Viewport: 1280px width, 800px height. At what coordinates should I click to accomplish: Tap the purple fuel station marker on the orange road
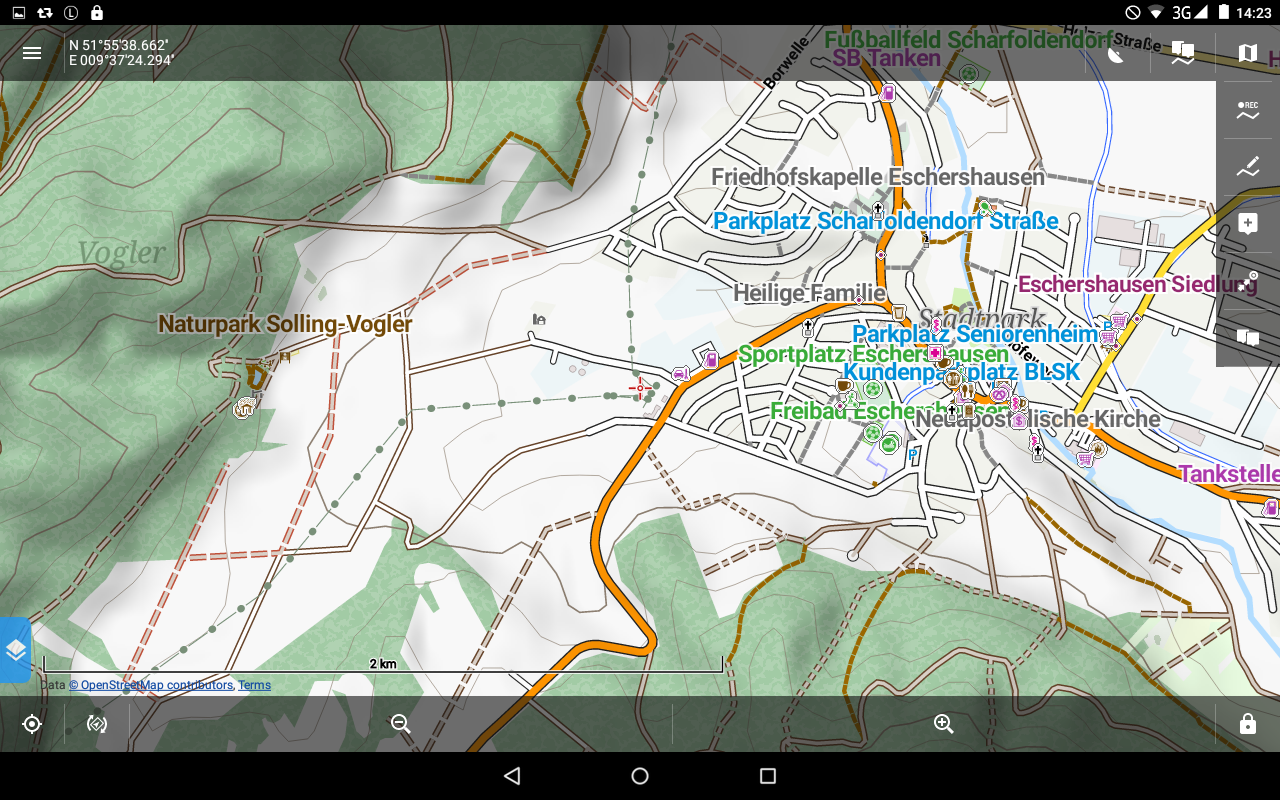(710, 359)
